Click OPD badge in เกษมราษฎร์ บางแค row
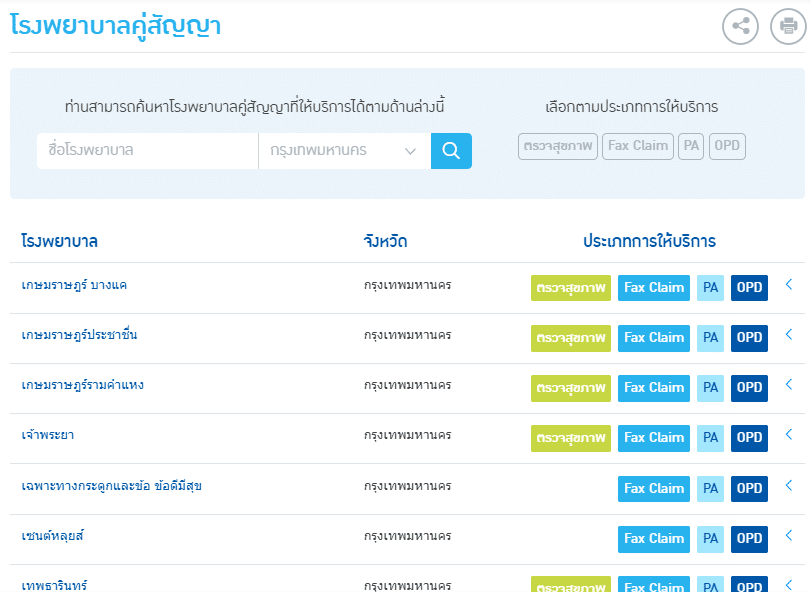 pyautogui.click(x=749, y=288)
